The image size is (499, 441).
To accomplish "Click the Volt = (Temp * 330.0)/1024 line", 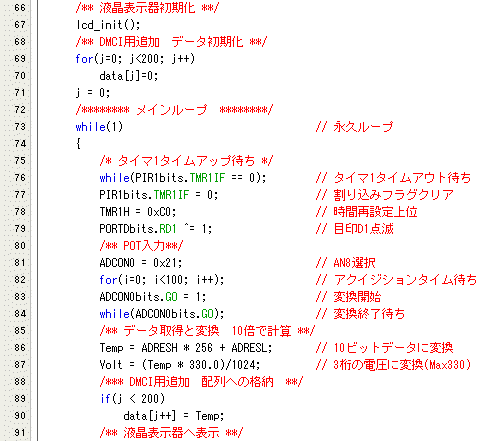I will pos(180,365).
